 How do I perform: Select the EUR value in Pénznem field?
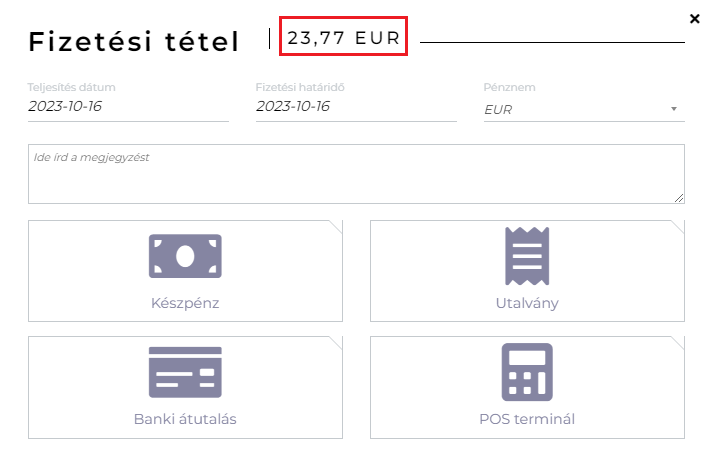click(498, 110)
